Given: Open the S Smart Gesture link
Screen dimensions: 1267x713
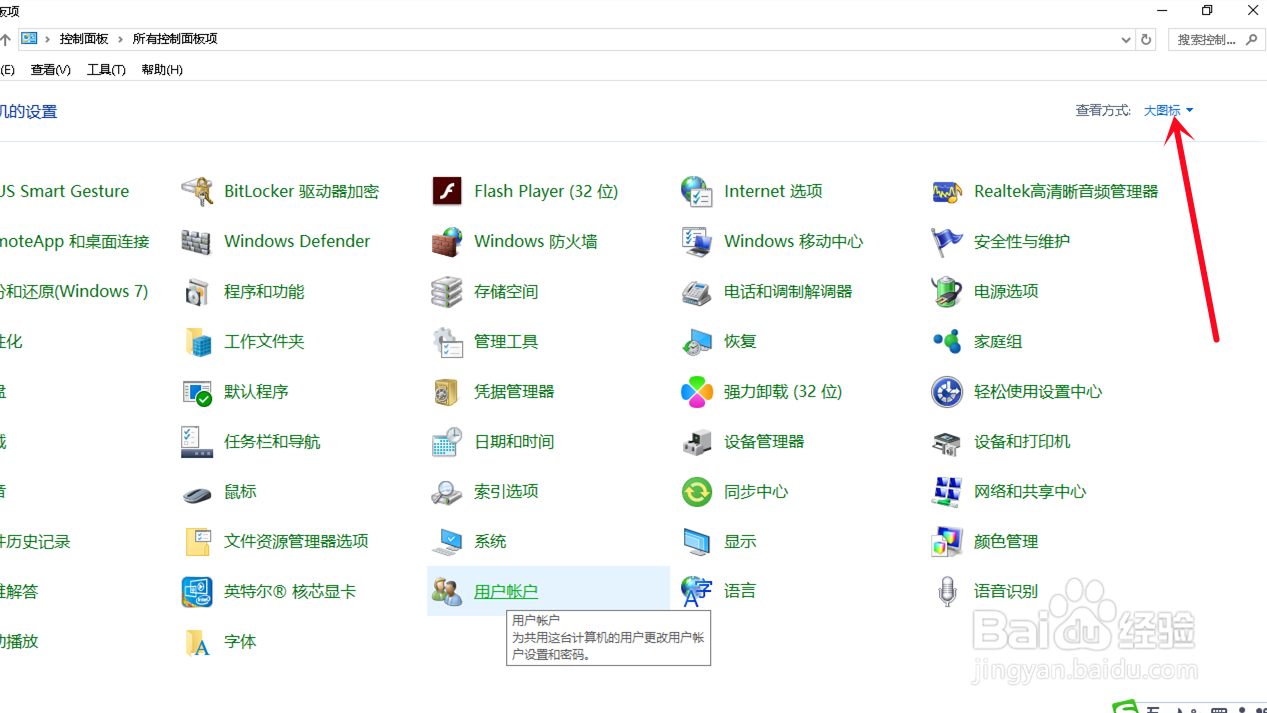Looking at the screenshot, I should click(x=65, y=191).
